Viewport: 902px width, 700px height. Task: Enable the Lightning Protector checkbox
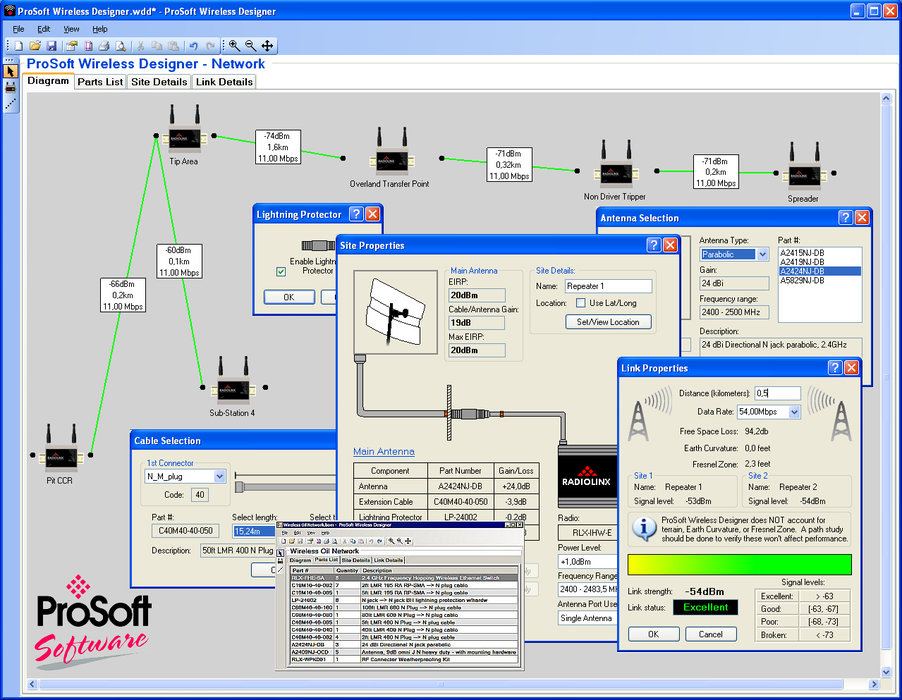[280, 272]
